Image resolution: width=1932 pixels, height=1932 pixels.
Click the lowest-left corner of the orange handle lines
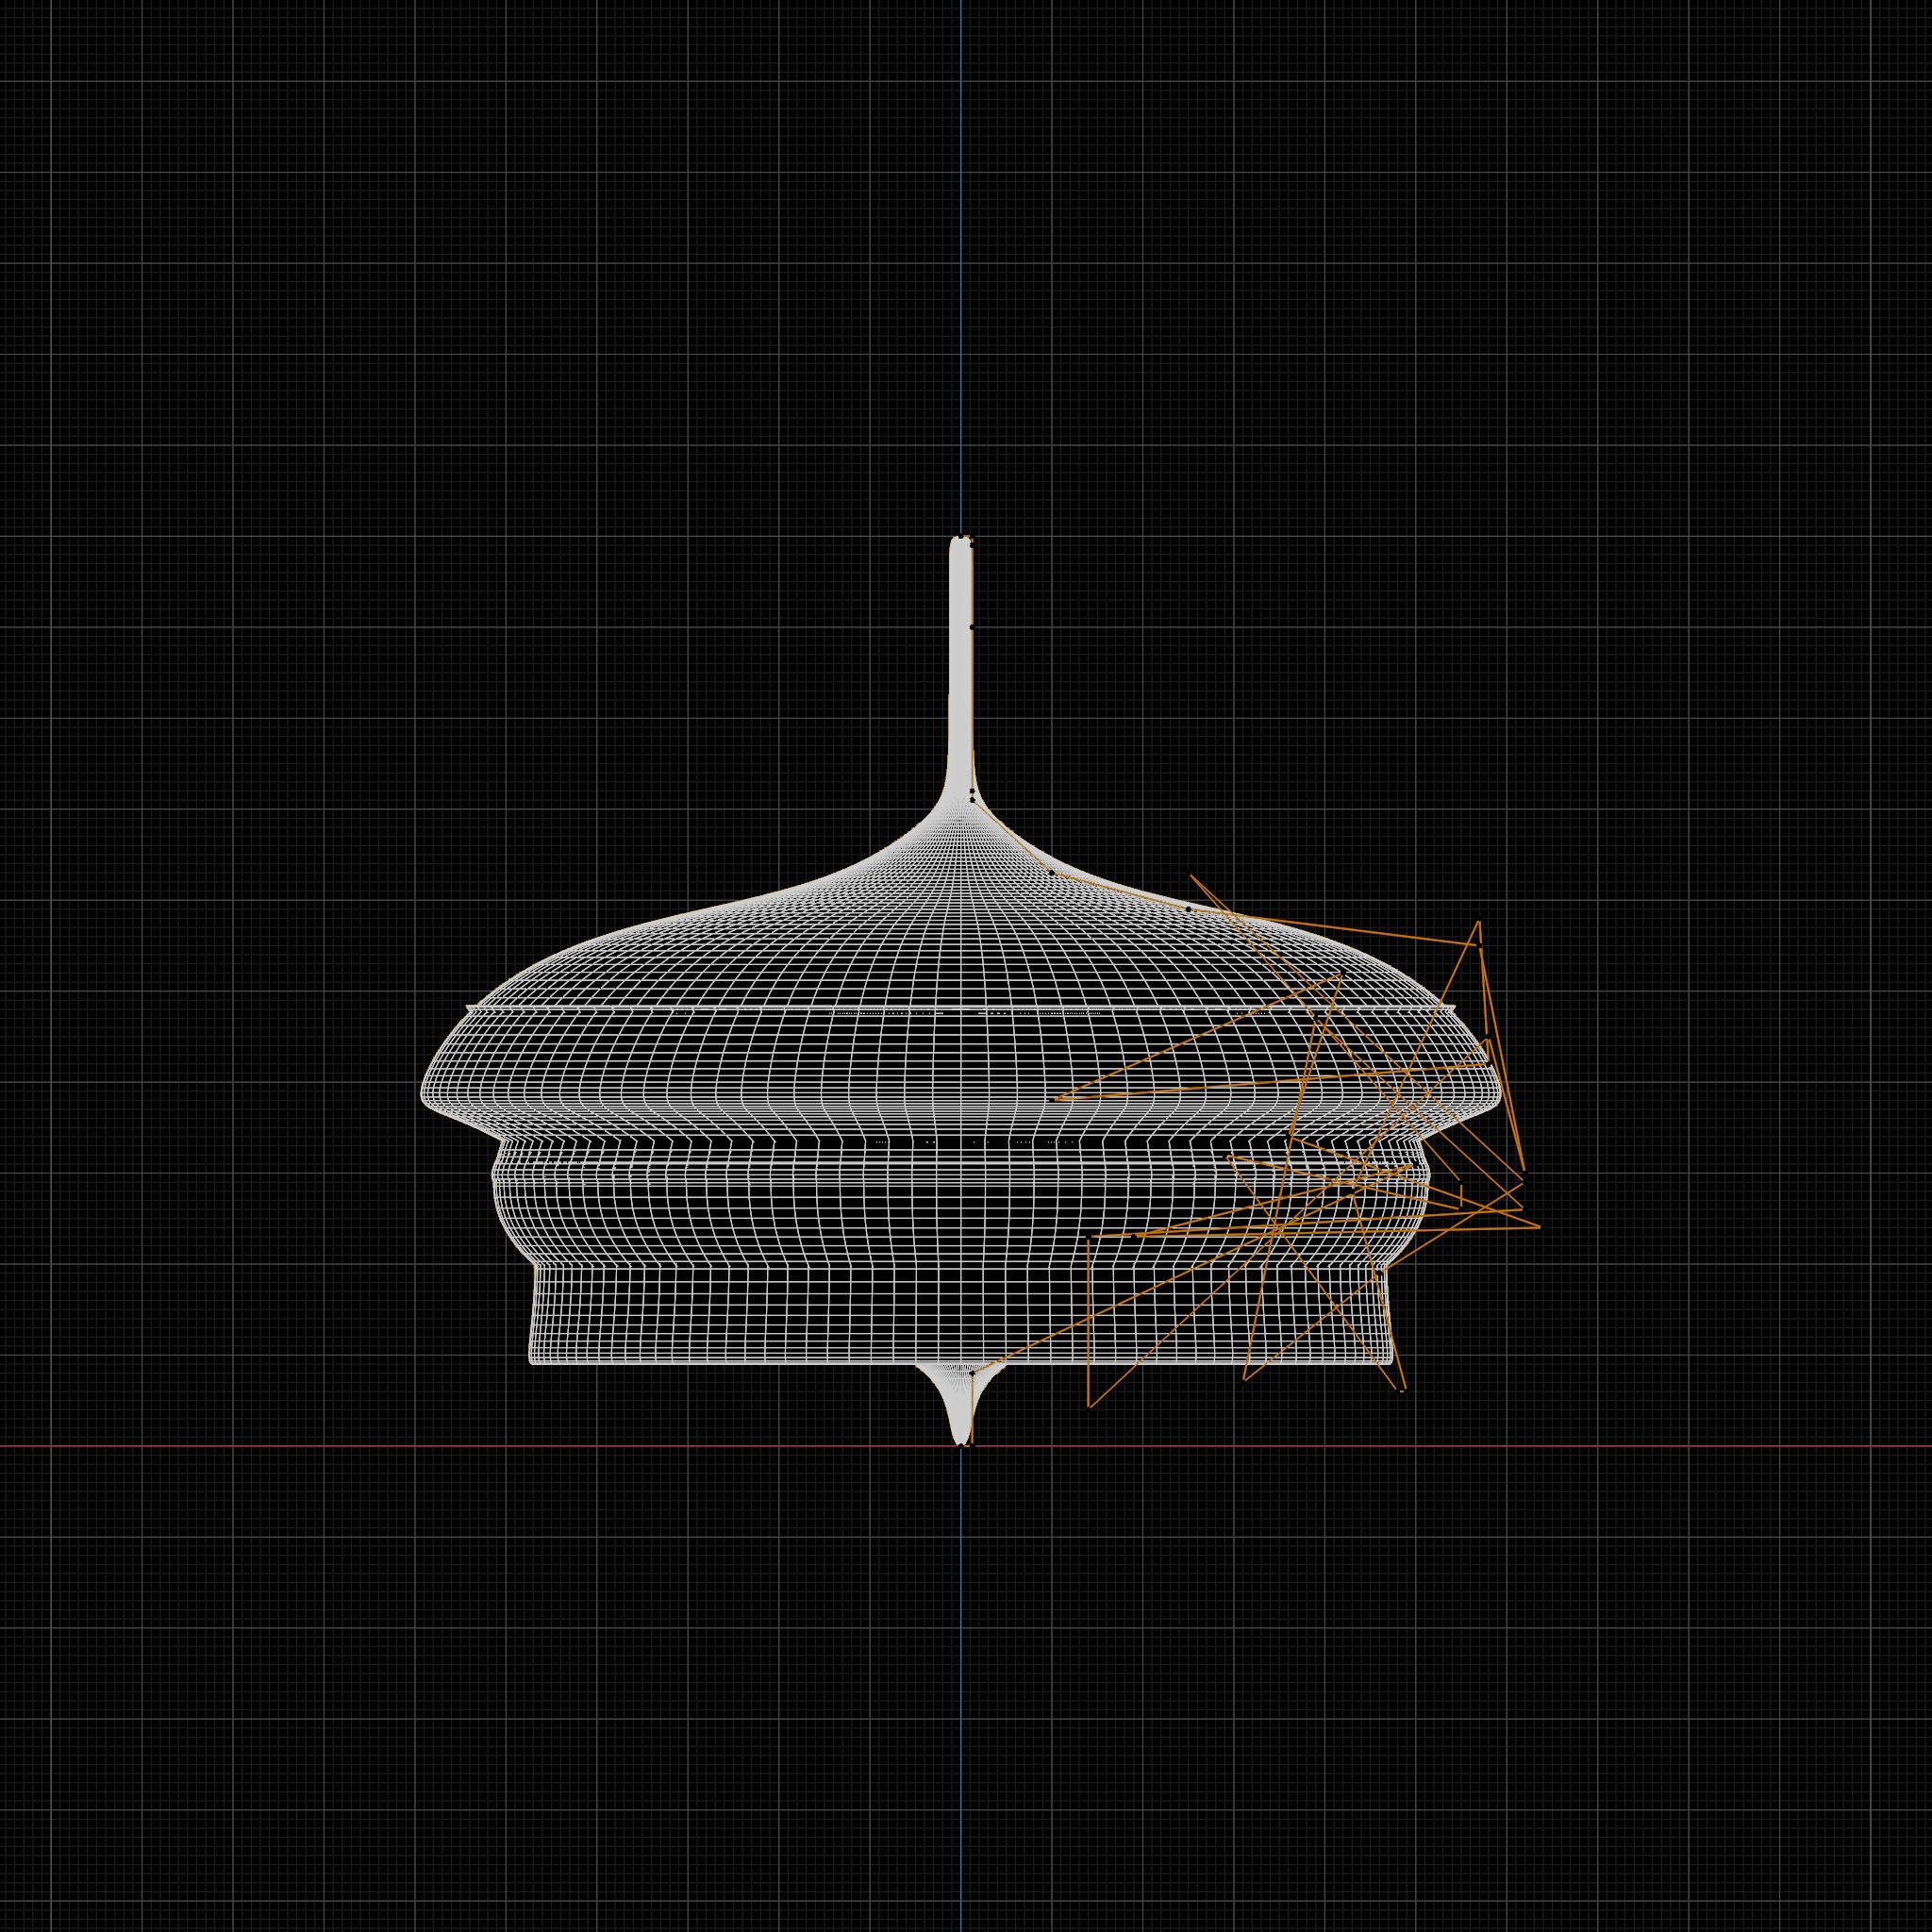[1089, 1407]
